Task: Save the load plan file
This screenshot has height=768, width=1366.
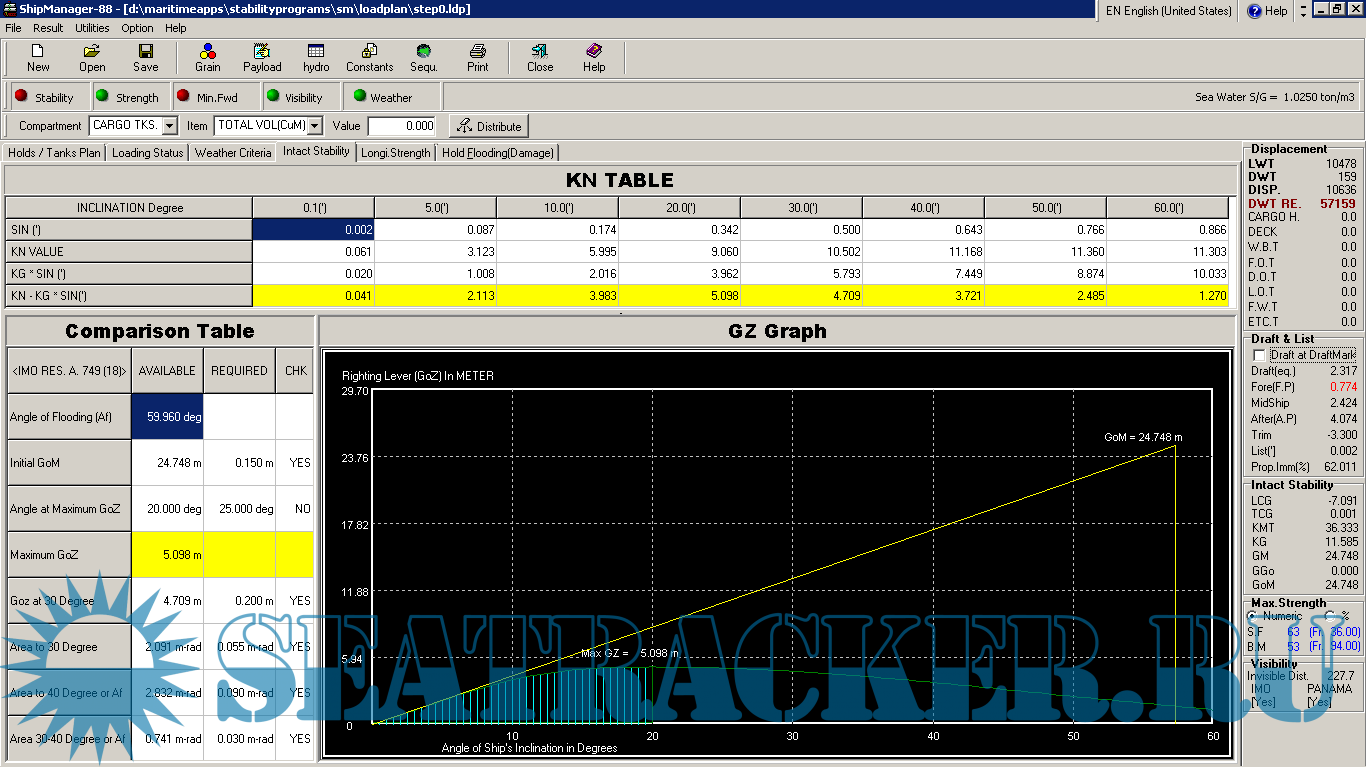Action: click(146, 58)
